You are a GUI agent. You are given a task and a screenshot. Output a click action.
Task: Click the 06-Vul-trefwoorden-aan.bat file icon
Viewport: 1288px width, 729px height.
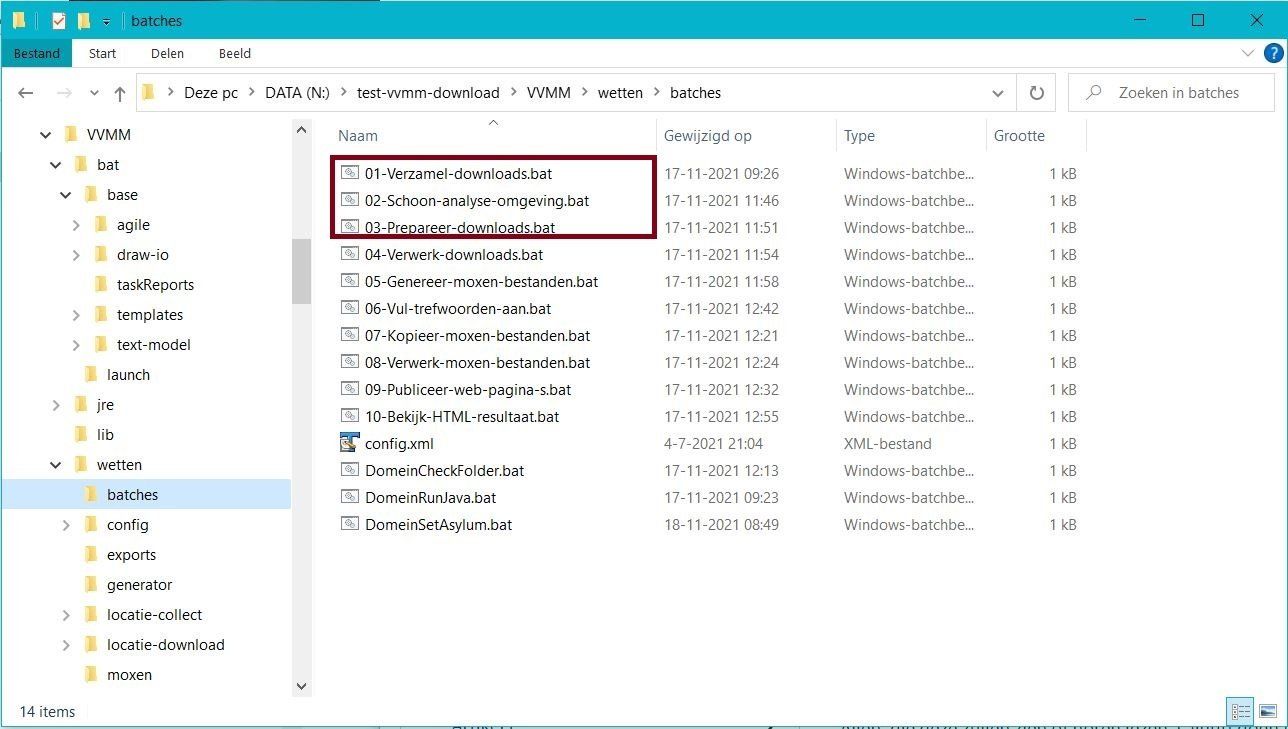click(349, 308)
